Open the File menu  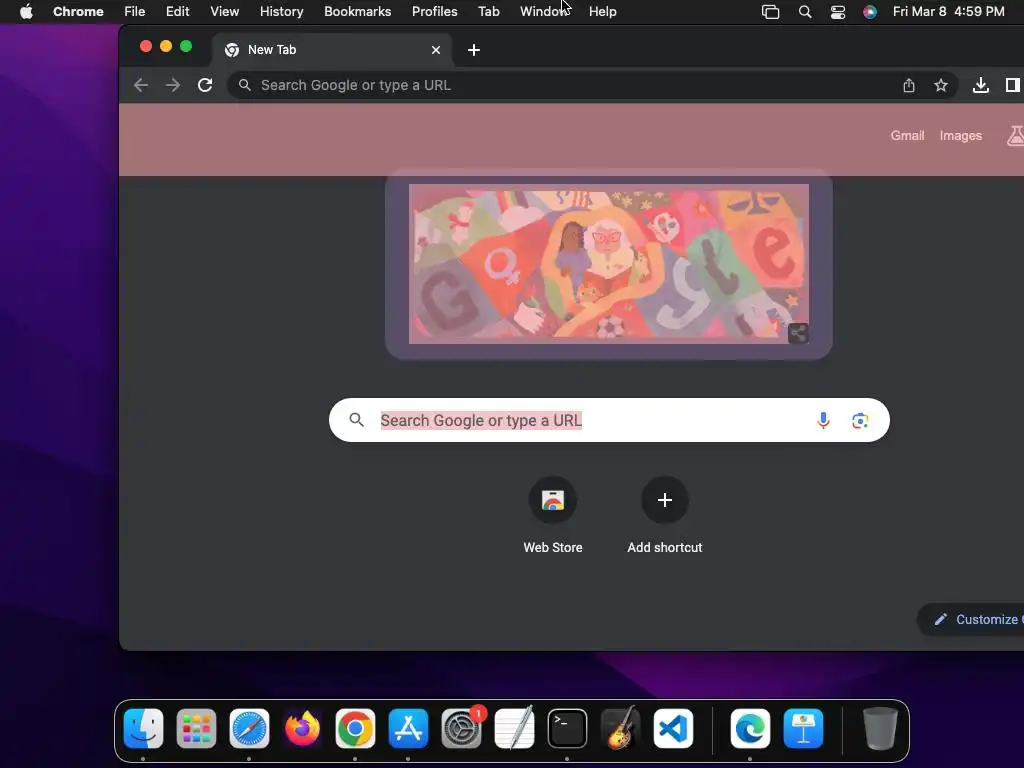pyautogui.click(x=135, y=12)
